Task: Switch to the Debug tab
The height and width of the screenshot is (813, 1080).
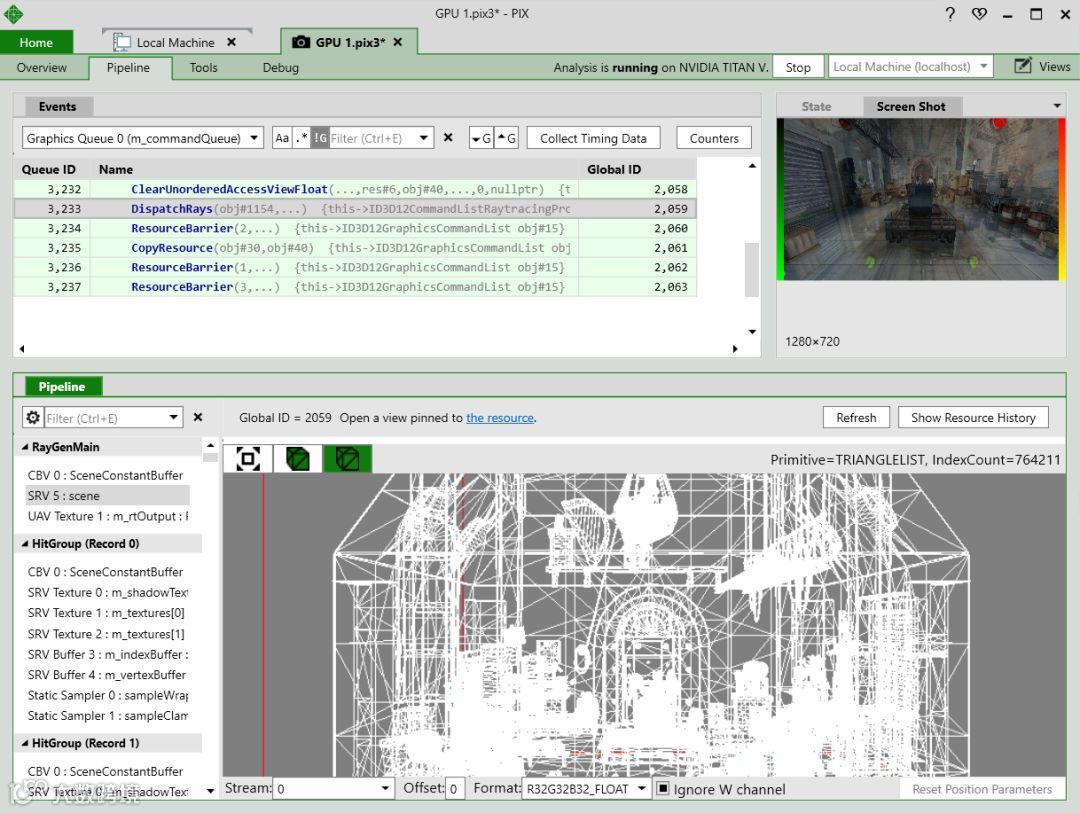Action: pyautogui.click(x=280, y=68)
